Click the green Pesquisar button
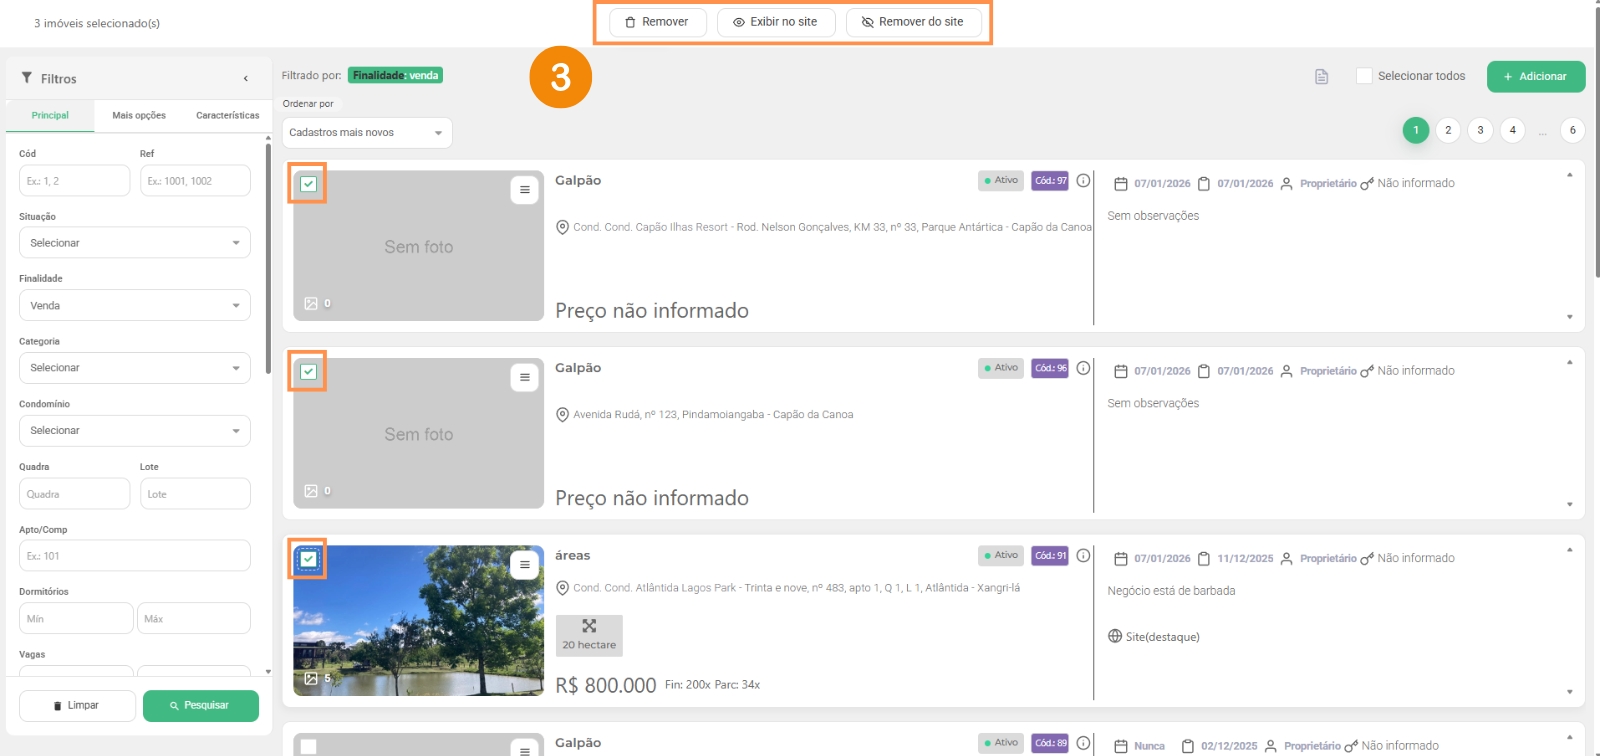This screenshot has height=756, width=1600. pyautogui.click(x=200, y=706)
